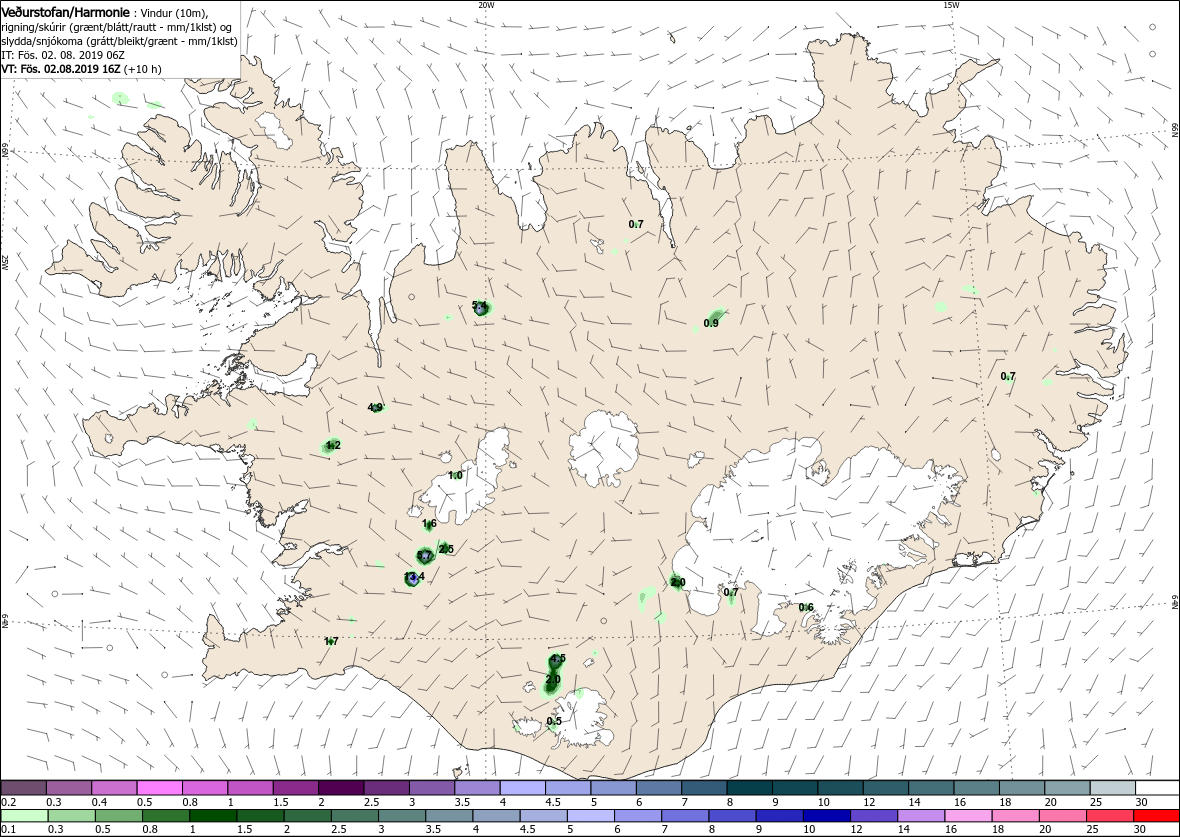Image resolution: width=1180 pixels, height=837 pixels.
Task: Select the 1.7 precipitation value
Action: point(331,641)
